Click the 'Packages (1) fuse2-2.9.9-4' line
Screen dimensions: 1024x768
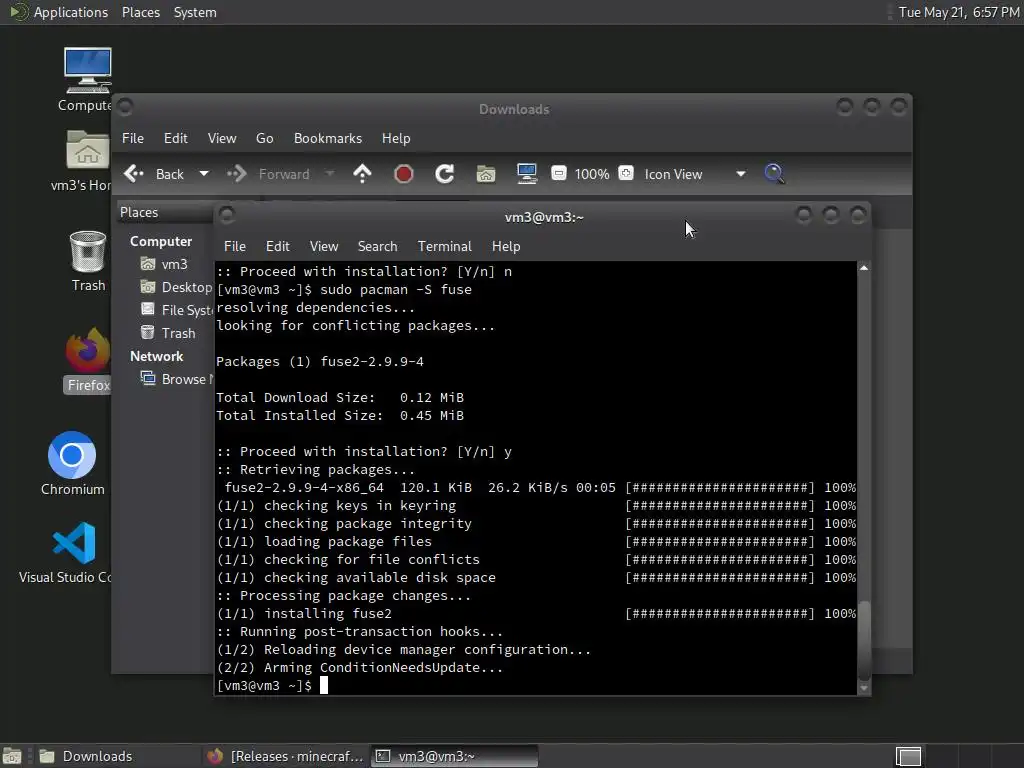click(320, 361)
